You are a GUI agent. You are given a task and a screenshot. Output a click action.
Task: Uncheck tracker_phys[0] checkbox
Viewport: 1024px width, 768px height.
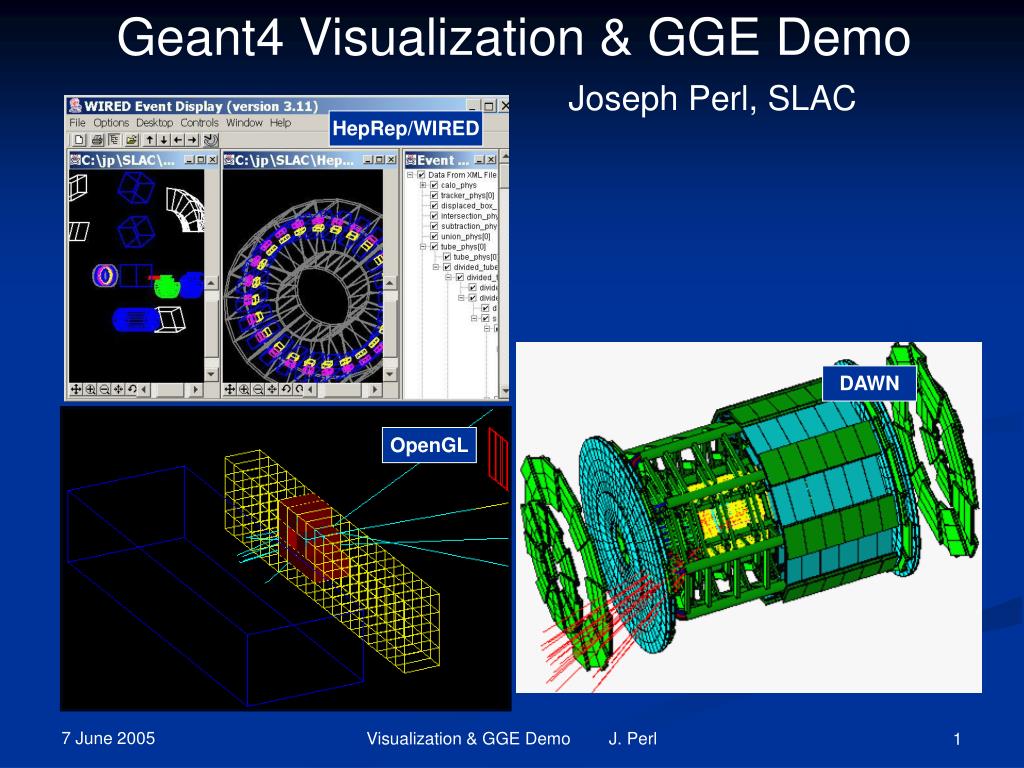[x=434, y=195]
